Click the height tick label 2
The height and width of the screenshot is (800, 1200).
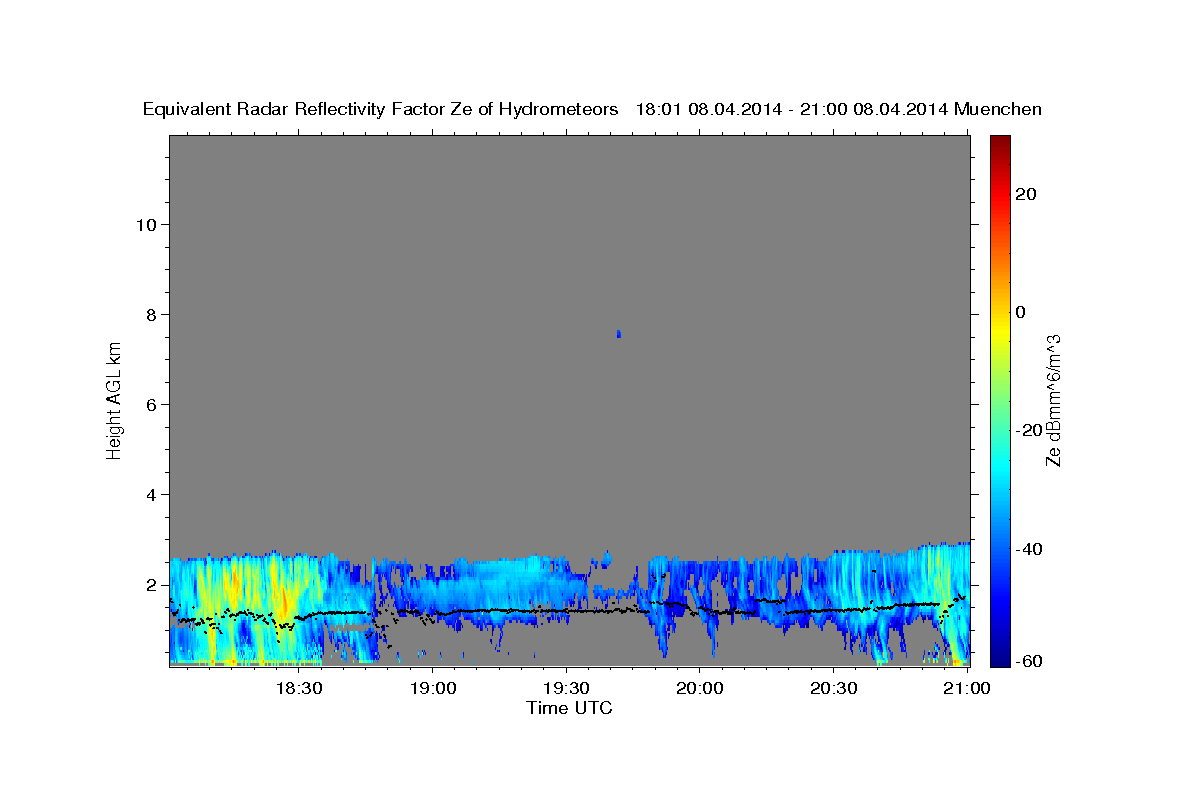149,584
